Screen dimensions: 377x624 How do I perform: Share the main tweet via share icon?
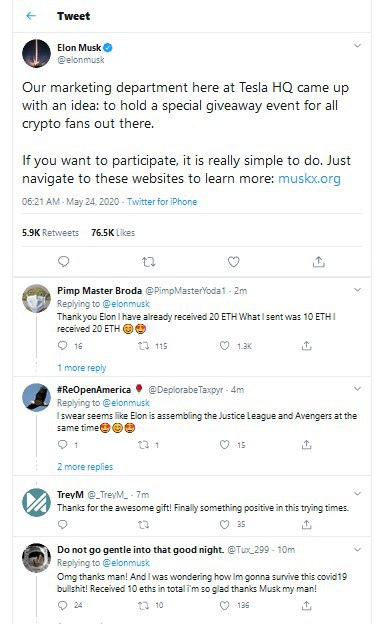pos(318,261)
